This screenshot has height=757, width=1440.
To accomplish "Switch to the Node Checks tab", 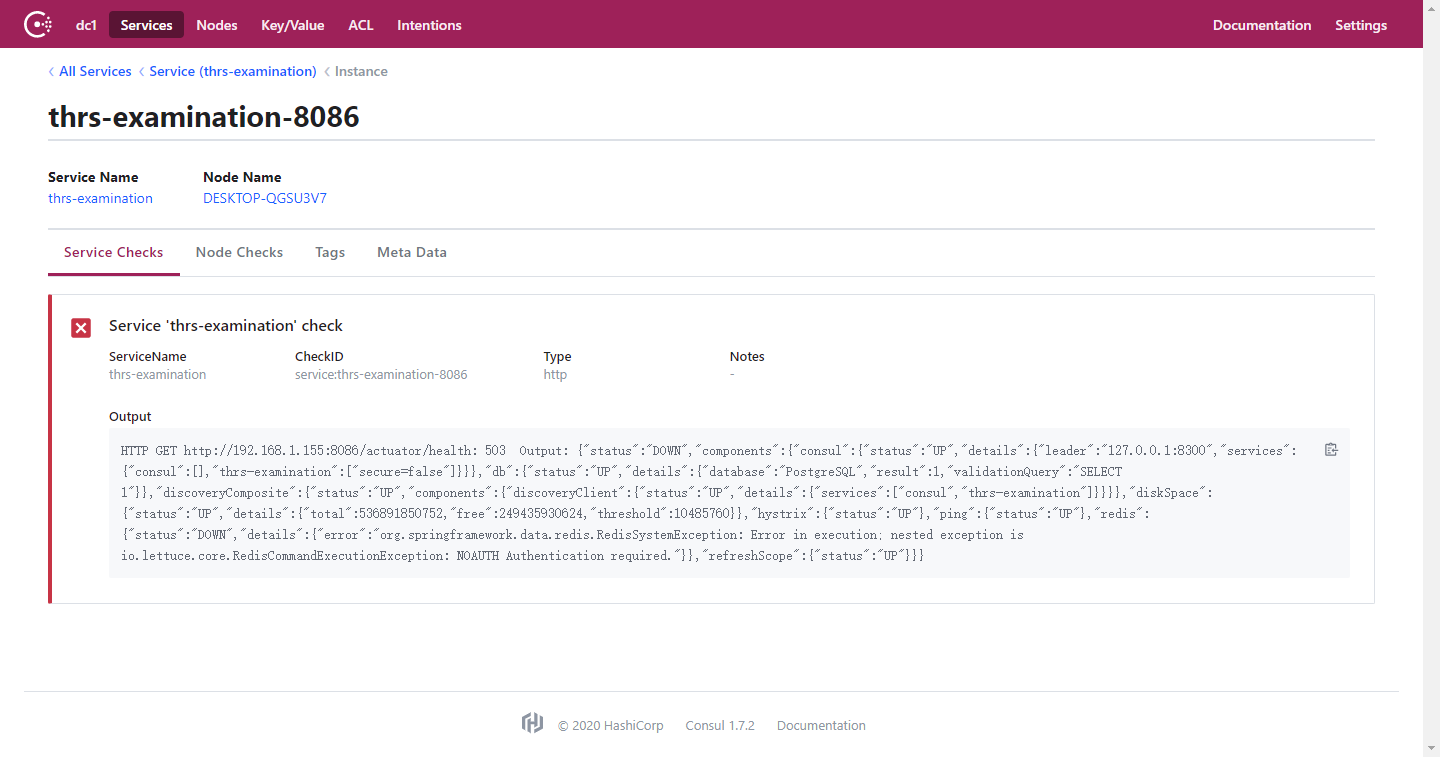I will pyautogui.click(x=239, y=252).
